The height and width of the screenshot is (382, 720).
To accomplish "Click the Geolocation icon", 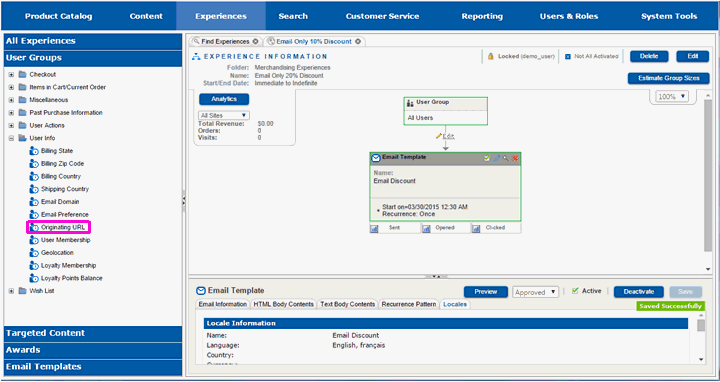I will click(34, 253).
